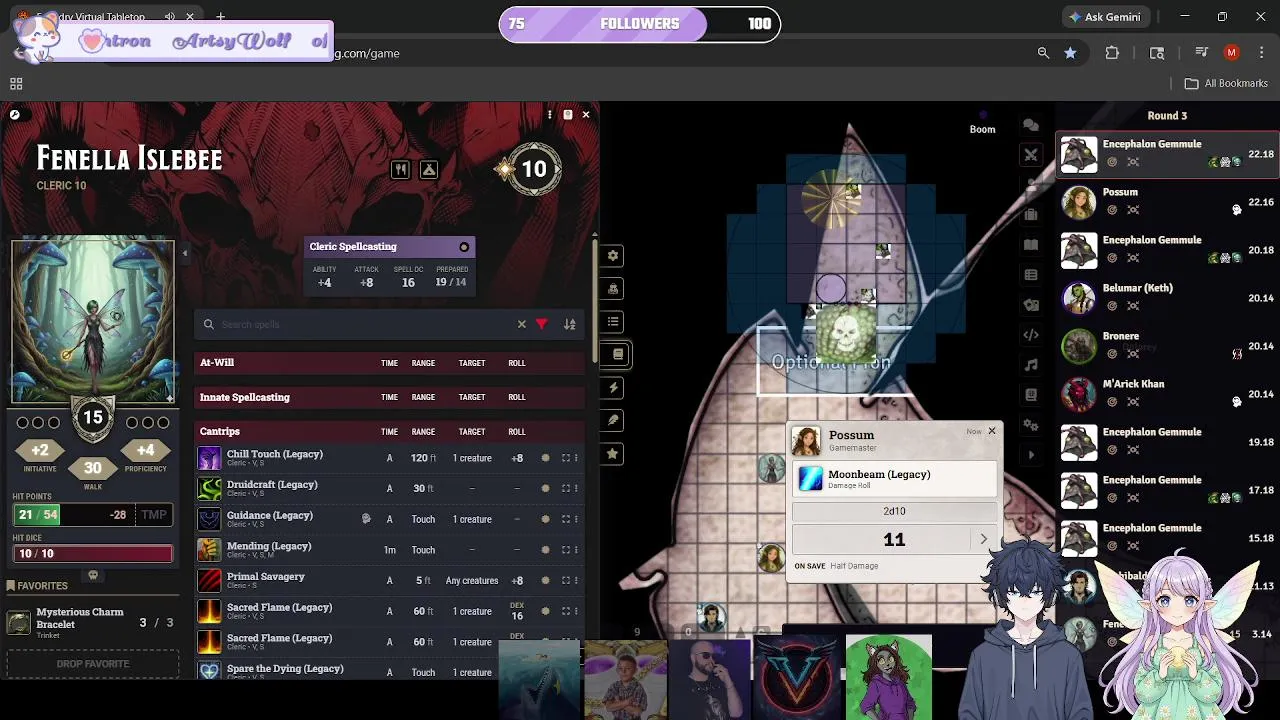Open the Foundry chat log sidebar icon
The image size is (1280, 720).
(x=1031, y=125)
